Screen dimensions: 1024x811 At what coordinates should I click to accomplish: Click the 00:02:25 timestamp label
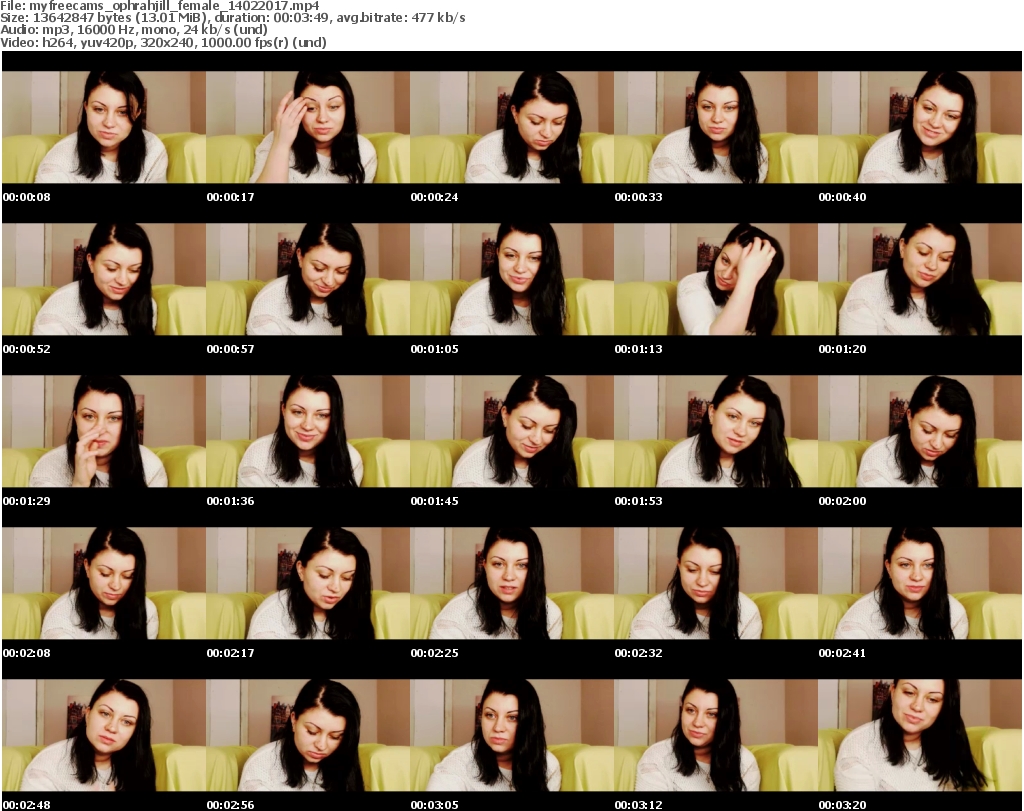point(434,653)
